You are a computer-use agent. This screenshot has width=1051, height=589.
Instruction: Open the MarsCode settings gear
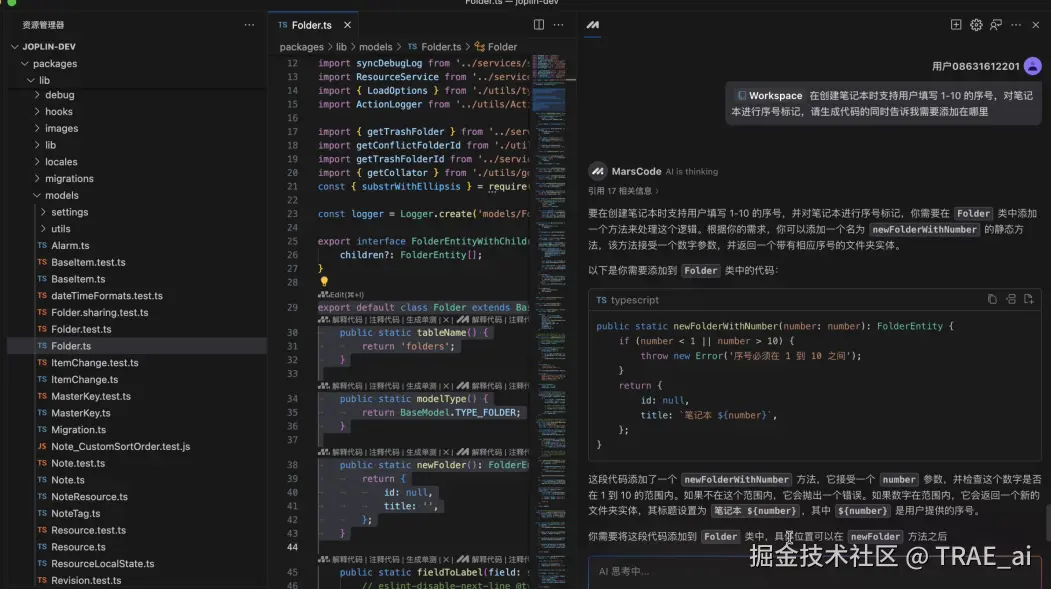pos(974,24)
